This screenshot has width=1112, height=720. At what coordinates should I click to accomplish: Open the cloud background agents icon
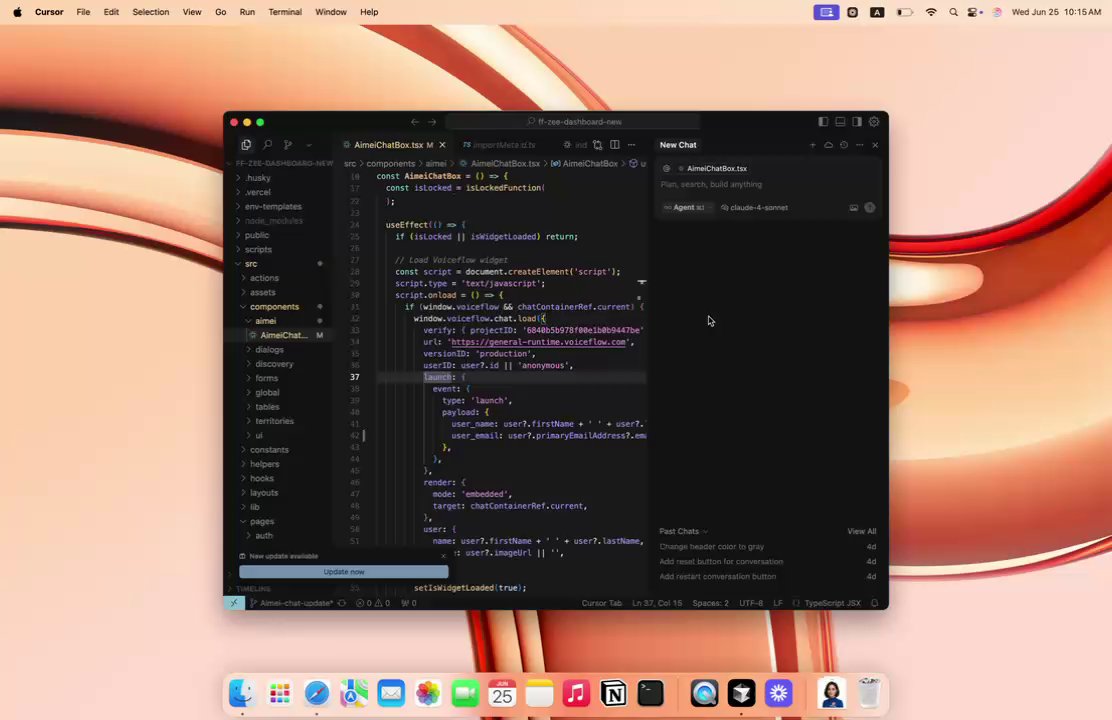828,145
